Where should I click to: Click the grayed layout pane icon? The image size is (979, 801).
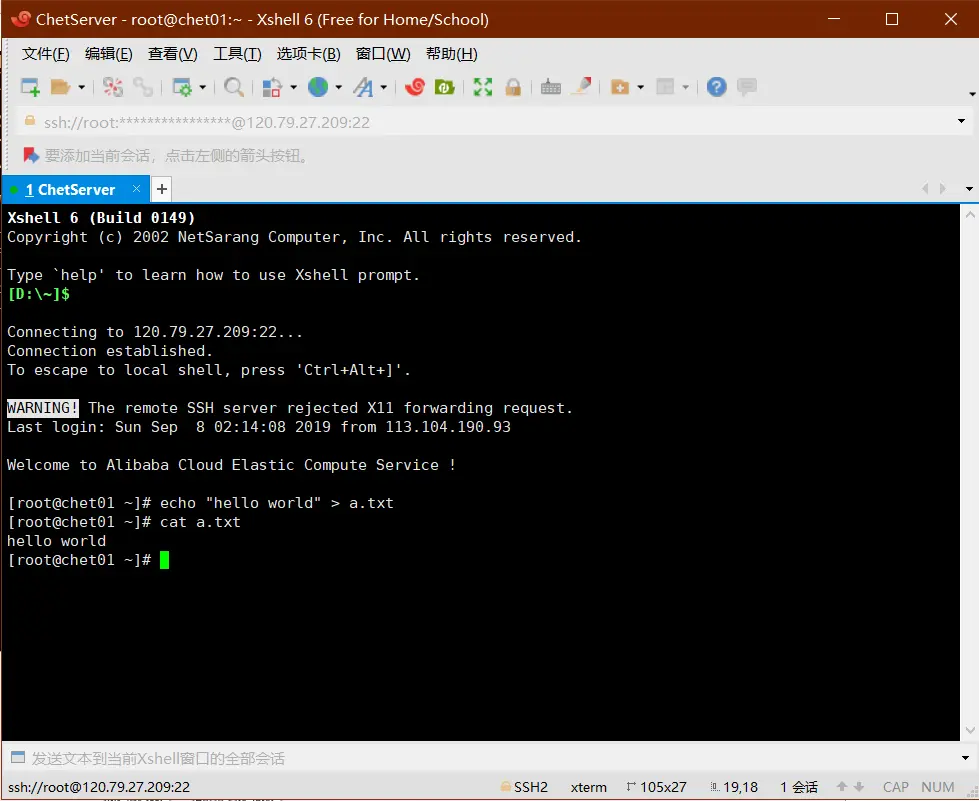coord(665,87)
